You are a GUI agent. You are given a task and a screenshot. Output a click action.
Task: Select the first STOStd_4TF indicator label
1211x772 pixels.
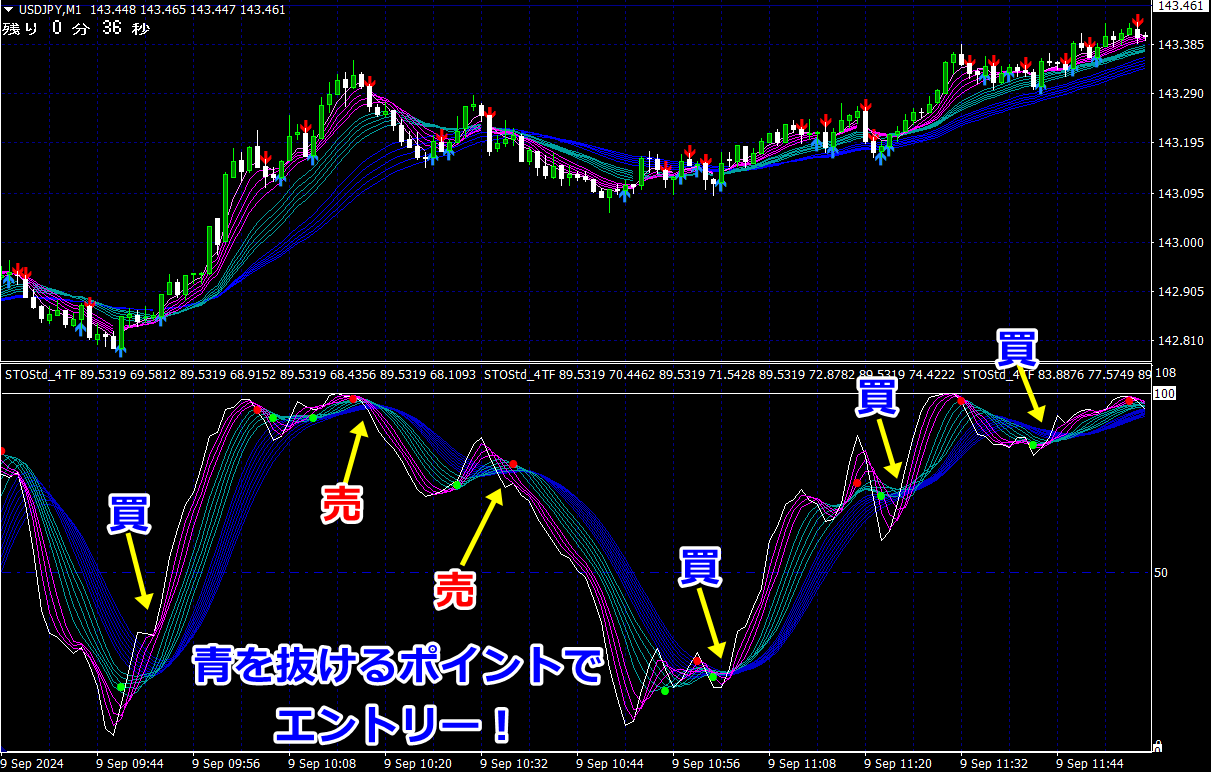(x=40, y=376)
